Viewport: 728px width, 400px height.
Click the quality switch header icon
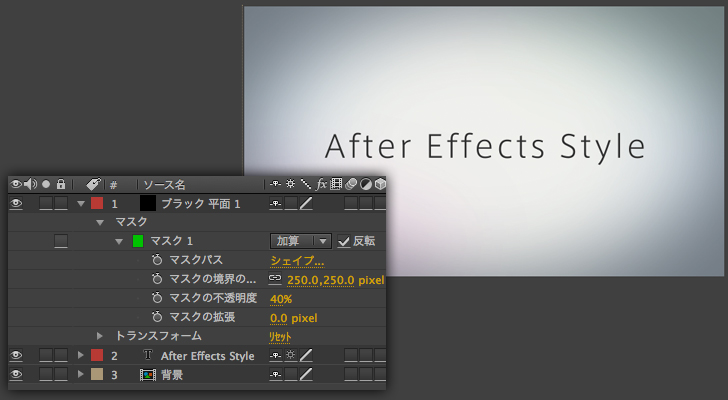(x=306, y=184)
